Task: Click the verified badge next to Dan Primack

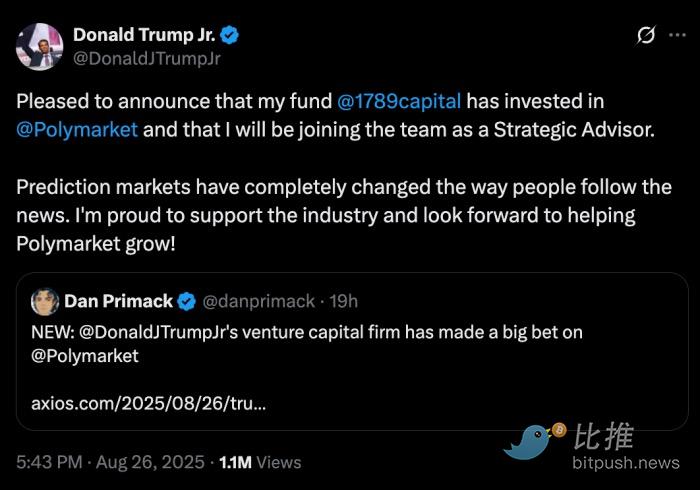Action: pos(186,301)
